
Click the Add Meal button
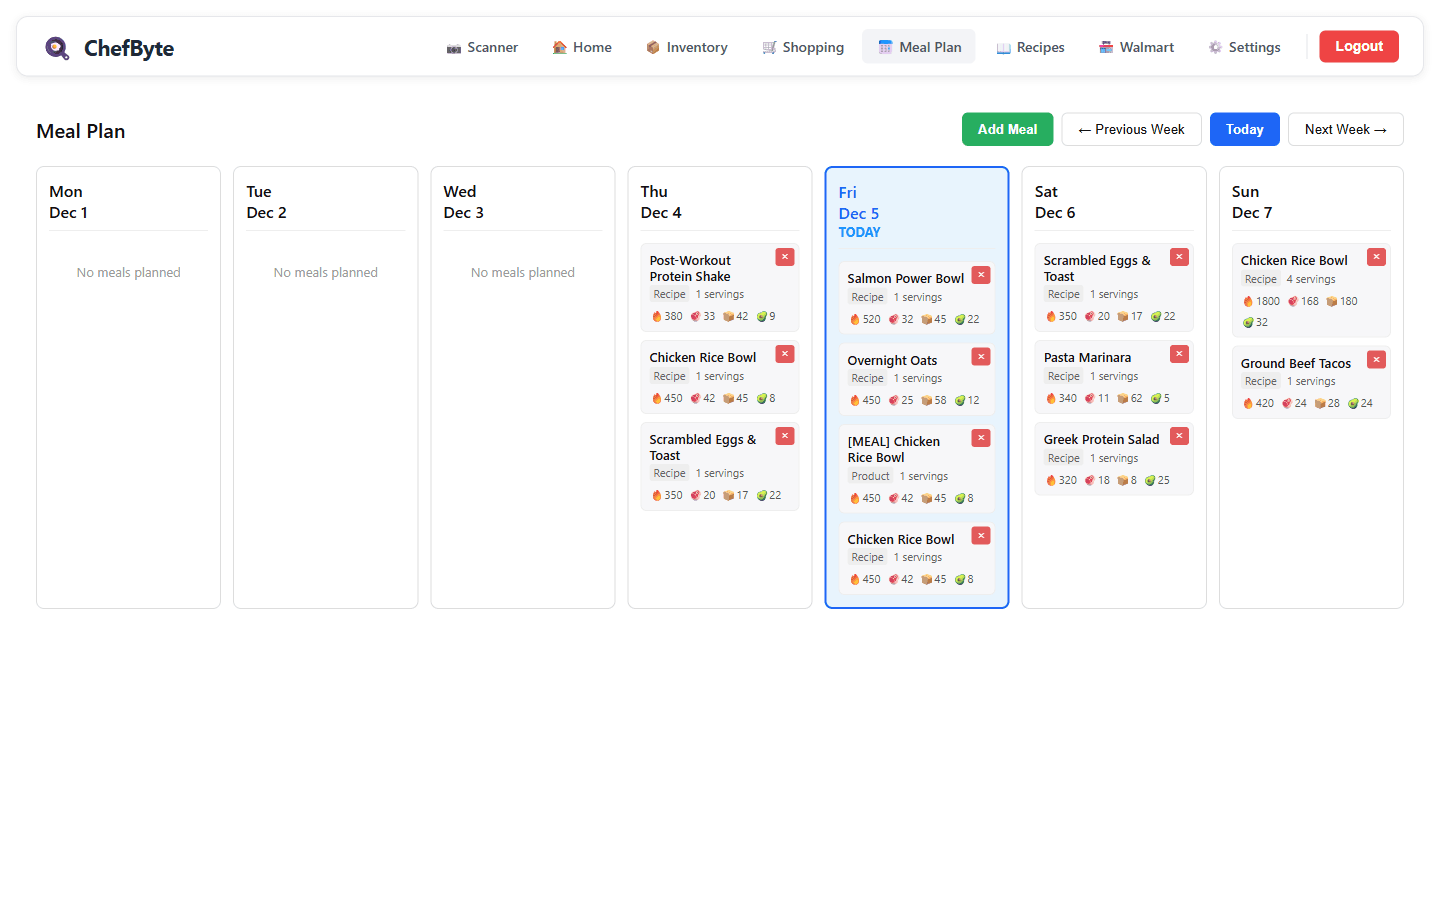tap(1007, 129)
